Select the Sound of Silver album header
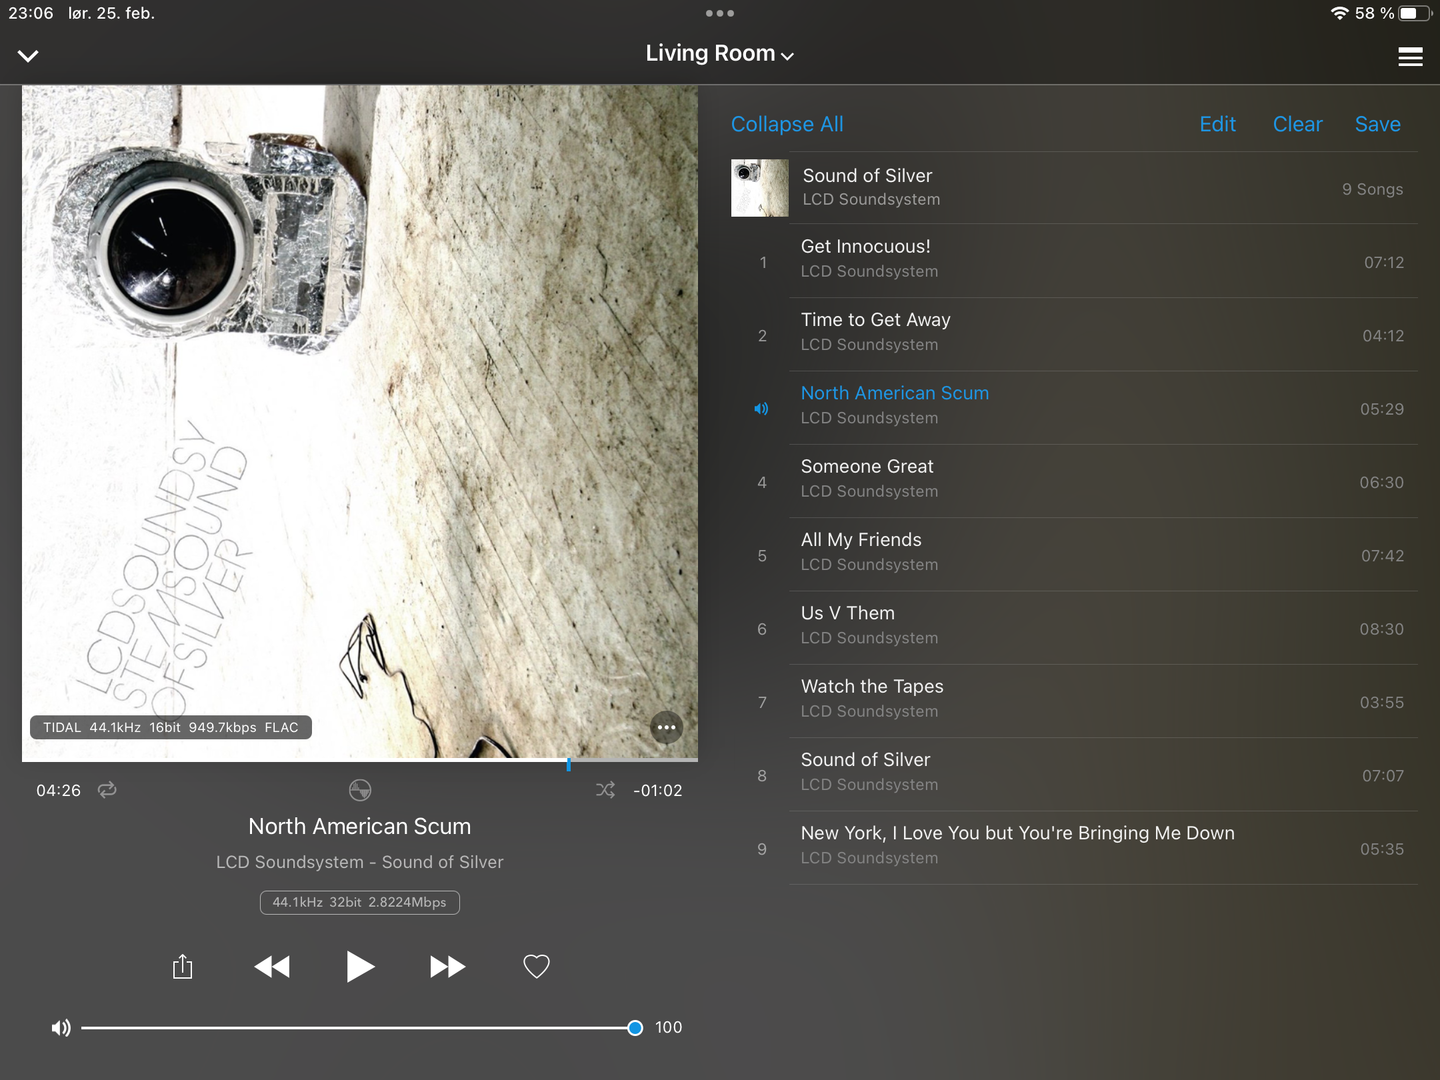1440x1080 pixels. tap(1074, 188)
